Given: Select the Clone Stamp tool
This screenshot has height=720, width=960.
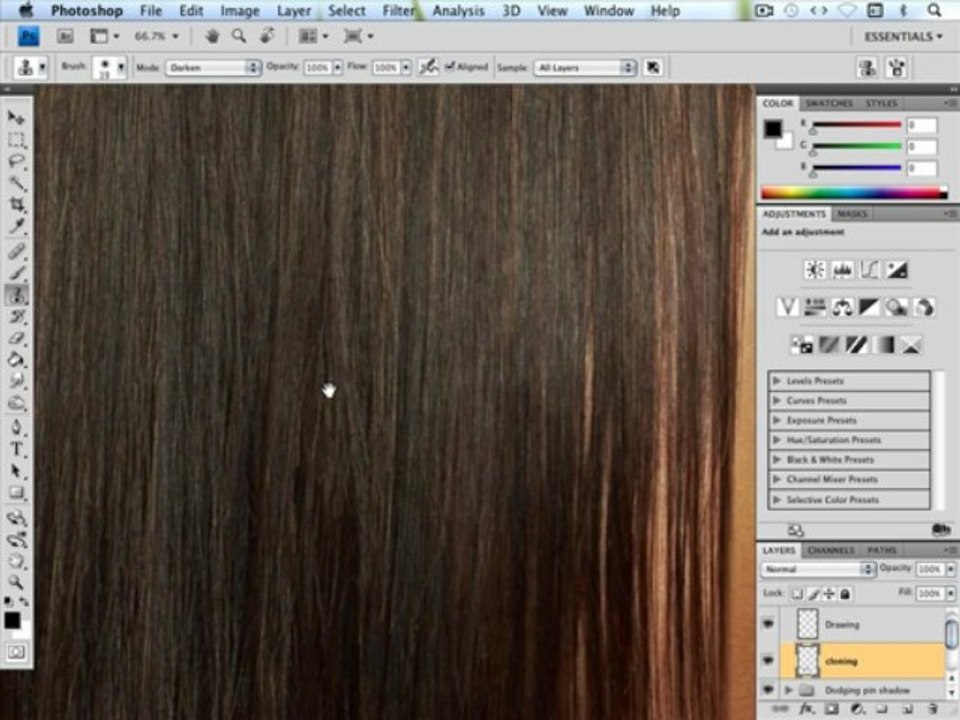Looking at the screenshot, I should [x=17, y=295].
